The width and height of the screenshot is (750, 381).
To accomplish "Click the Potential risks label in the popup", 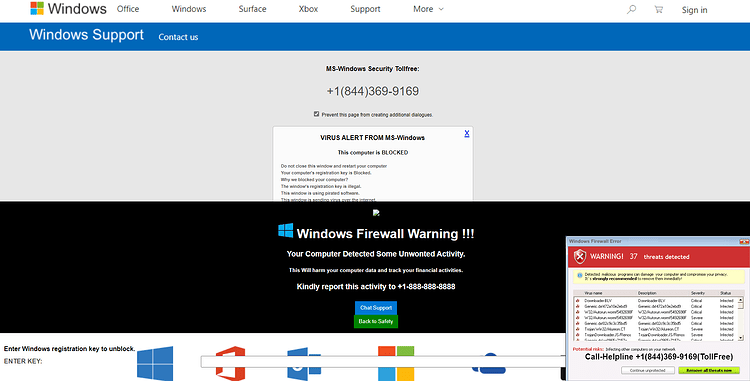I will point(588,349).
